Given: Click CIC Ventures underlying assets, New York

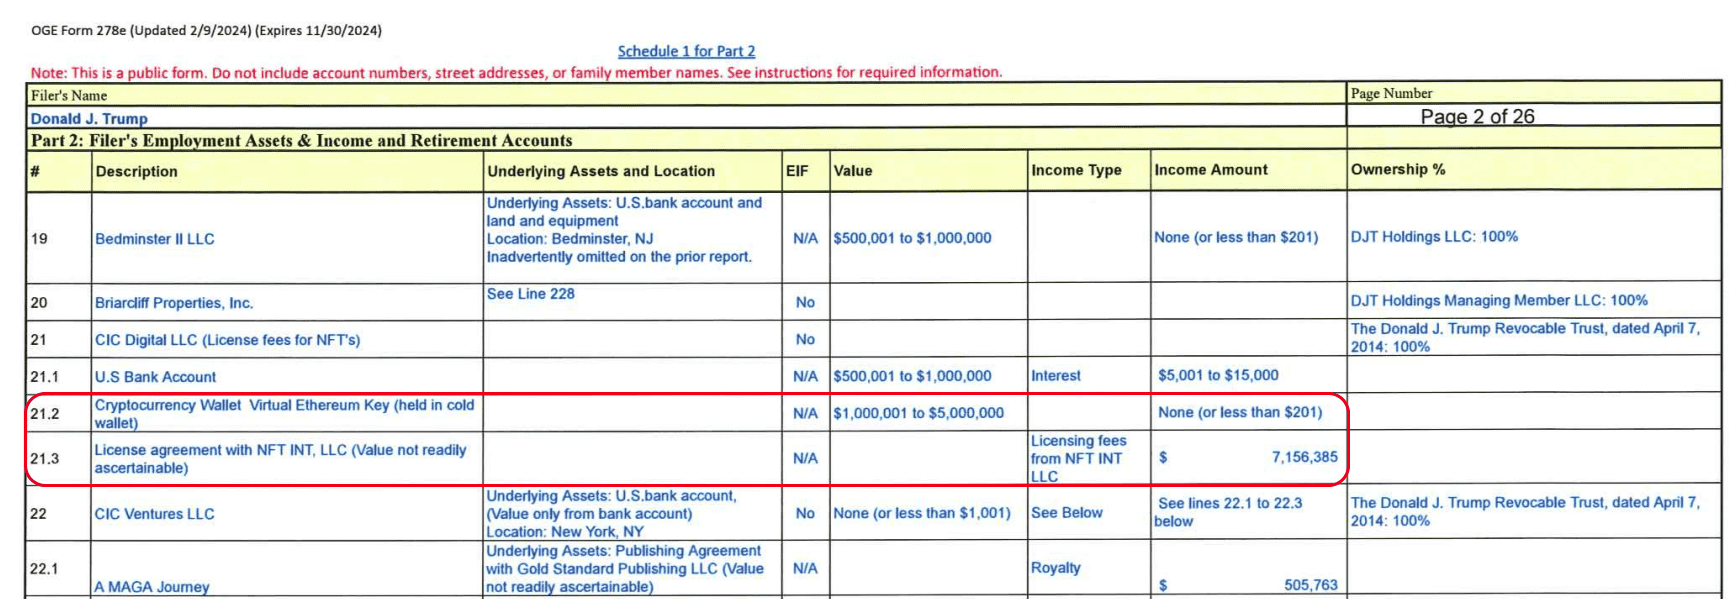Looking at the screenshot, I should point(612,514).
